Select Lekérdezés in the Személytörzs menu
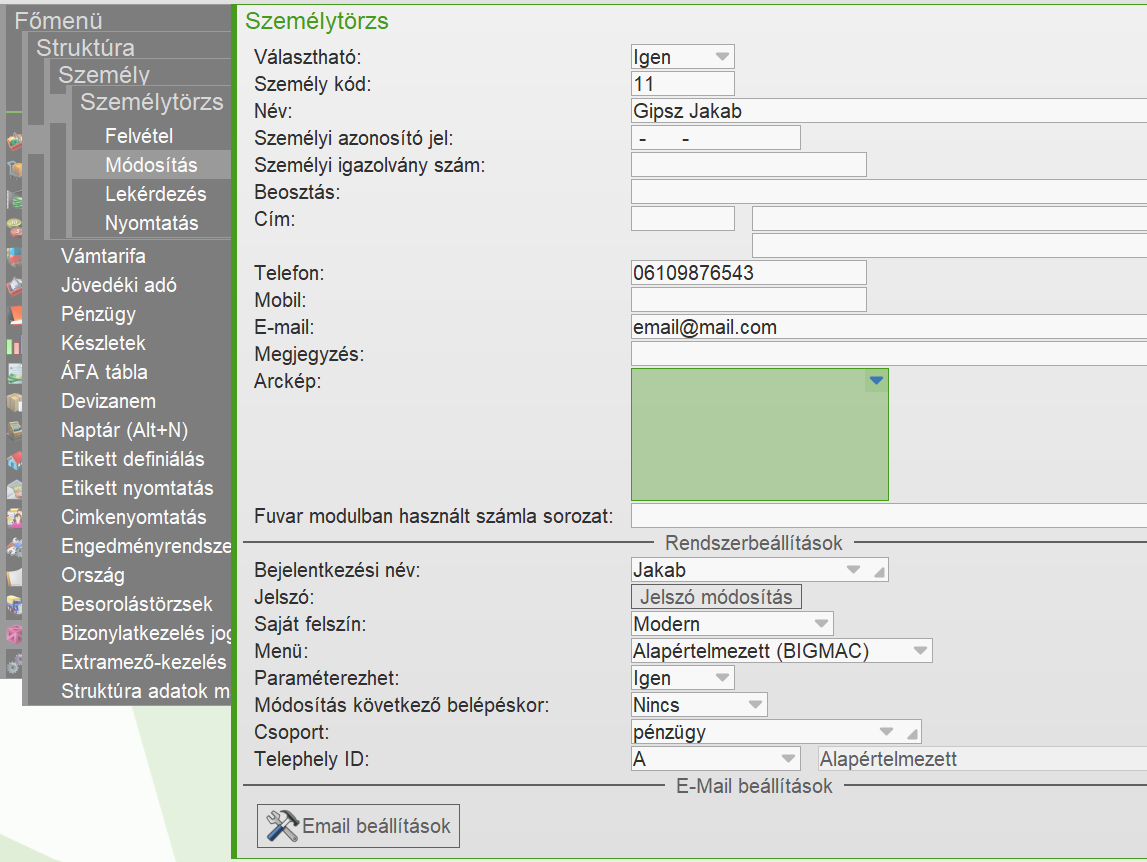This screenshot has height=862, width=1147. pyautogui.click(x=151, y=194)
